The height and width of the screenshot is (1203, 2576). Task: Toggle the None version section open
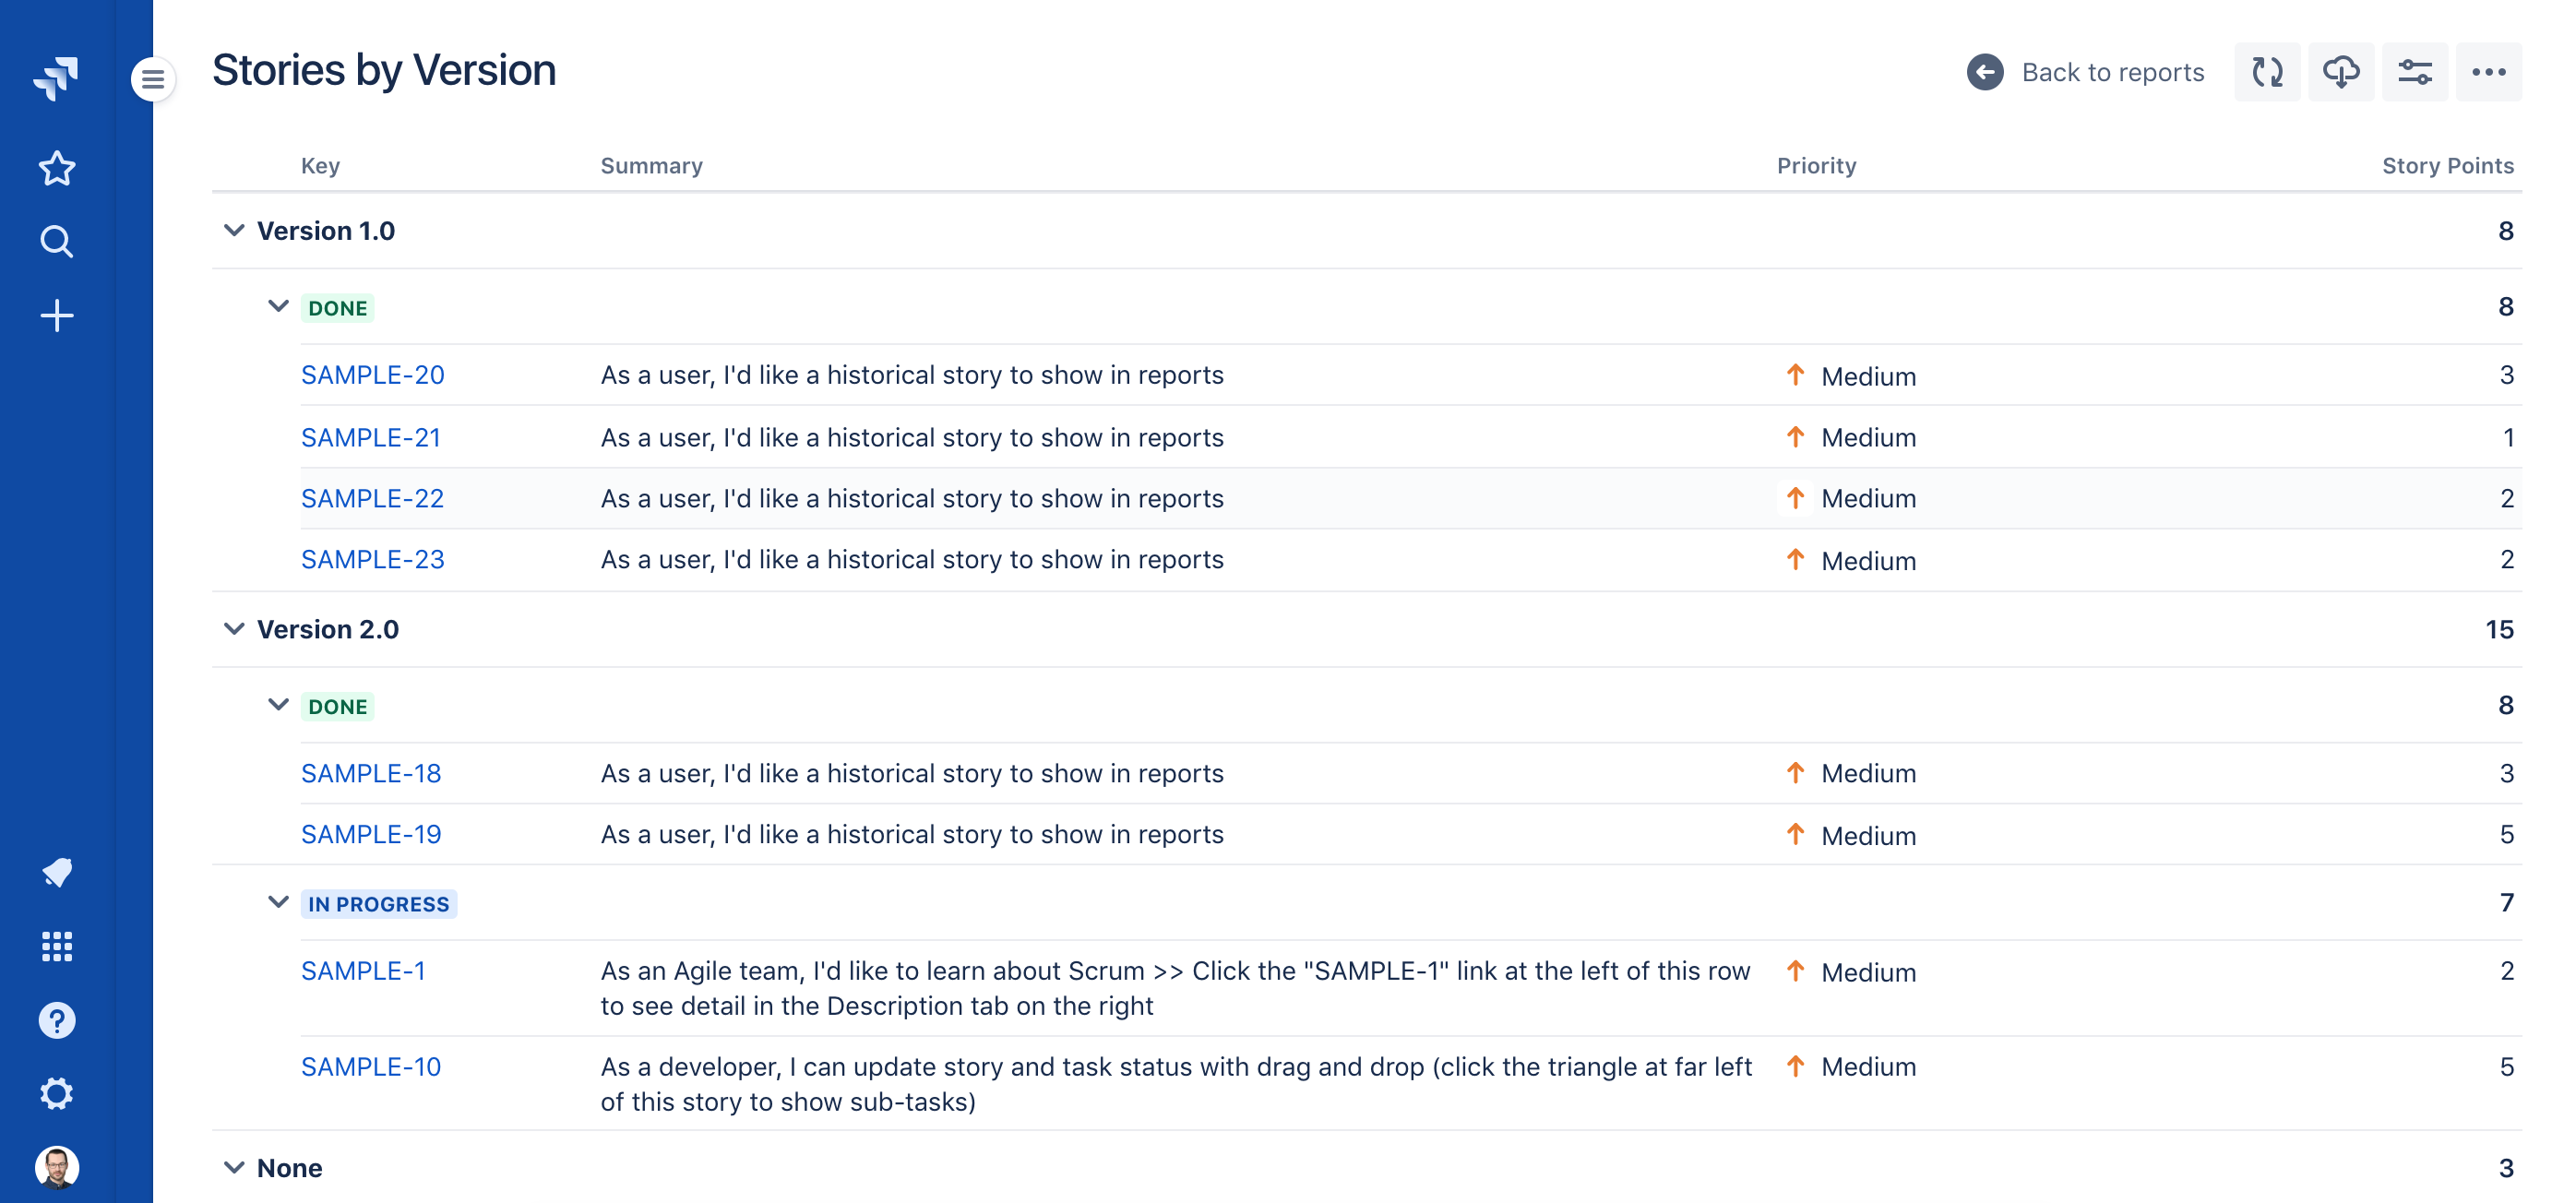click(x=235, y=1167)
